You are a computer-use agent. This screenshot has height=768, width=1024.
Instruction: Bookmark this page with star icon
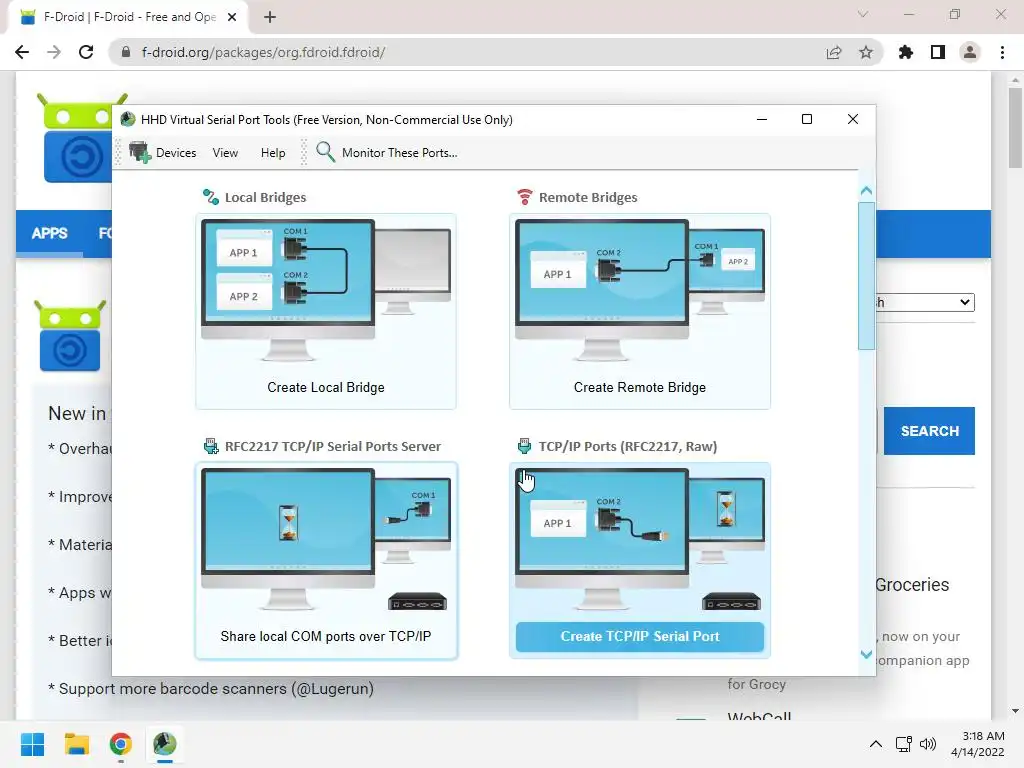click(865, 52)
